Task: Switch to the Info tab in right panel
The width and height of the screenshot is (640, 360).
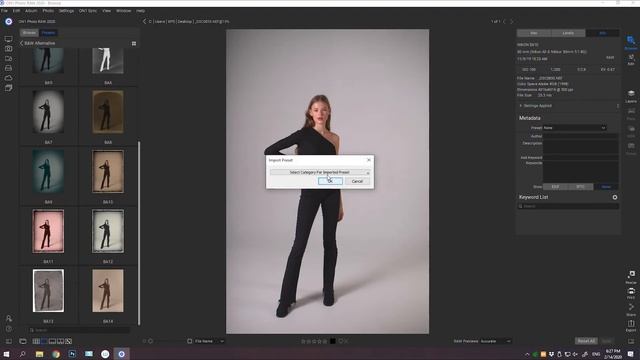Action: coord(602,33)
